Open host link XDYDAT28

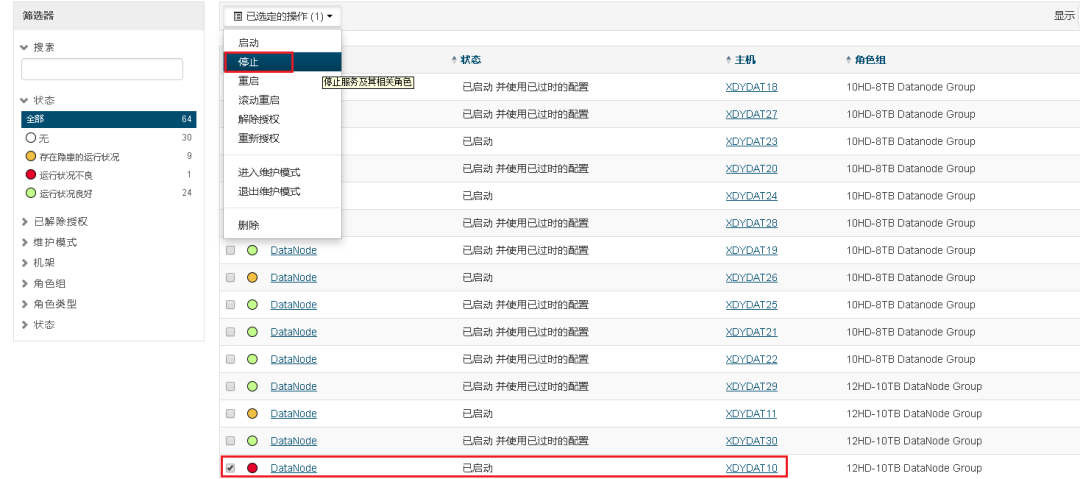click(751, 223)
